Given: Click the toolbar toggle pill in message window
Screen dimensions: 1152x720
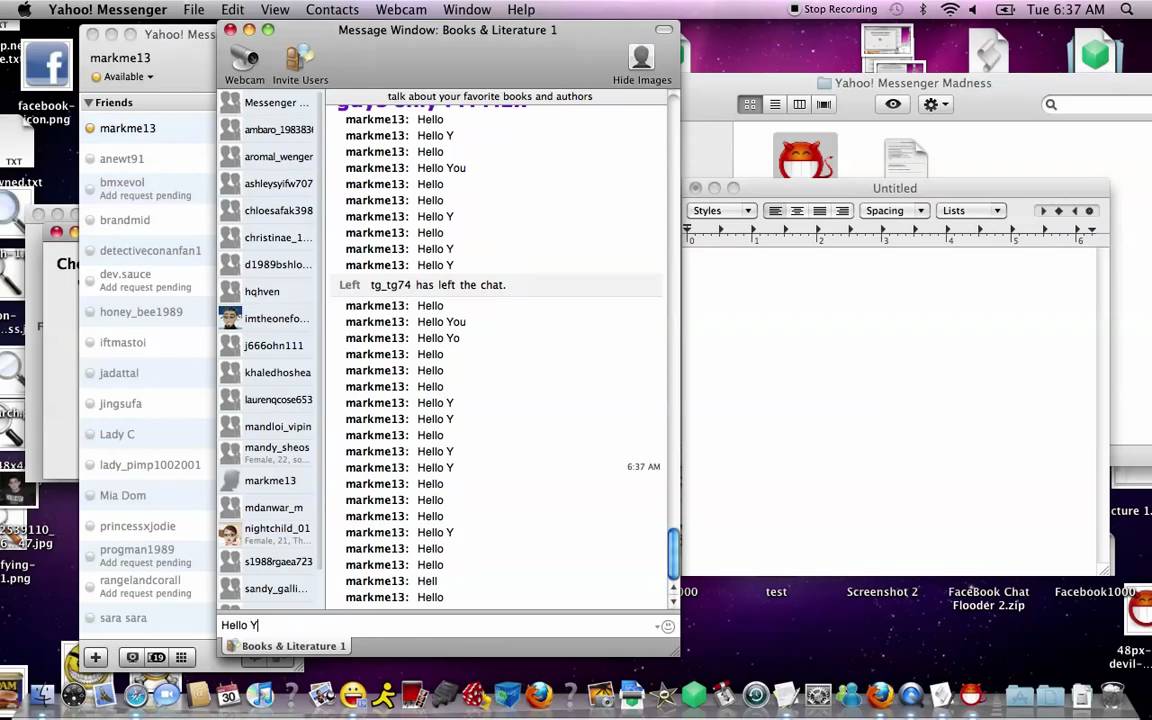Looking at the screenshot, I should click(x=663, y=30).
